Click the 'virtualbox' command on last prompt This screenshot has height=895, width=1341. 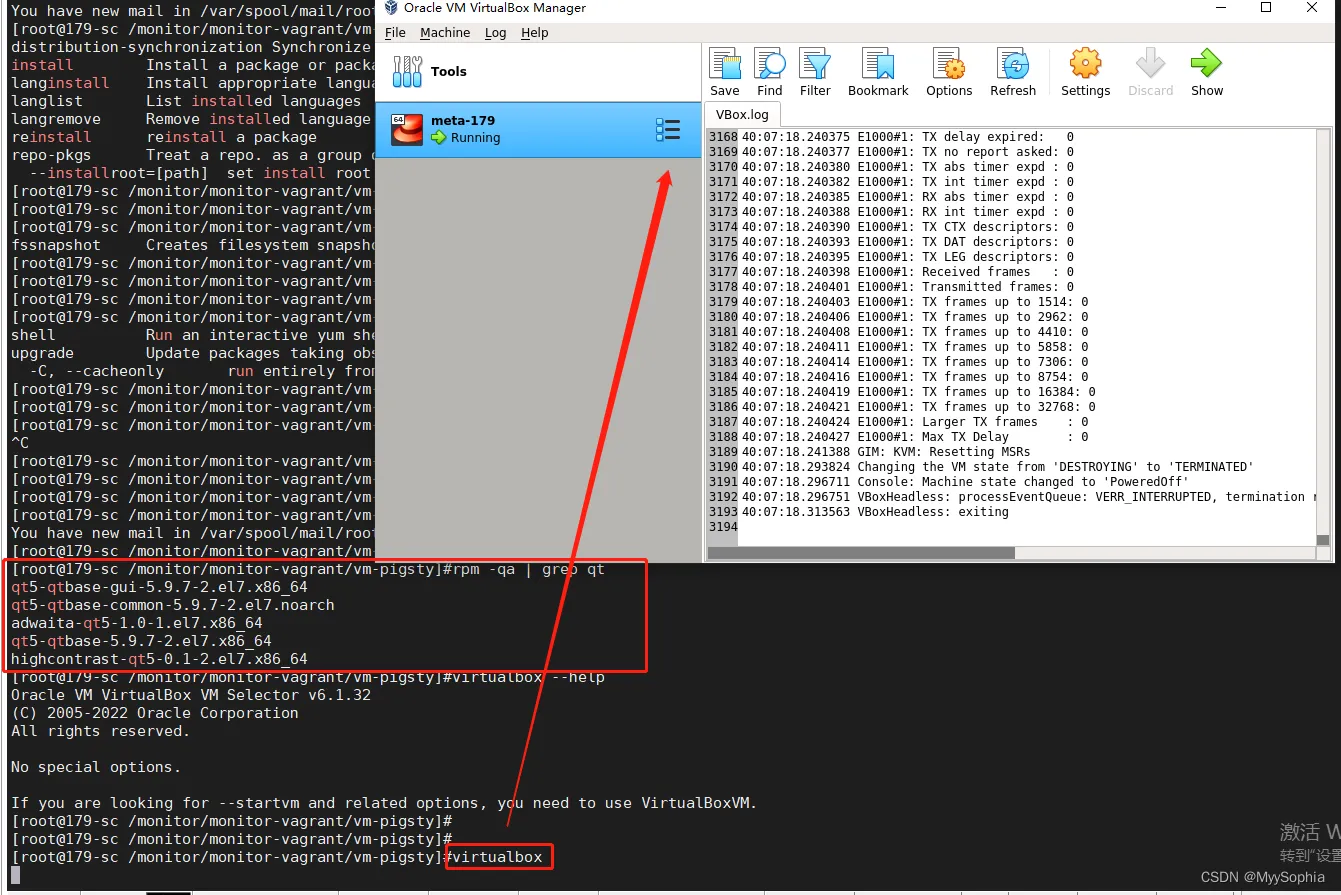click(x=497, y=857)
